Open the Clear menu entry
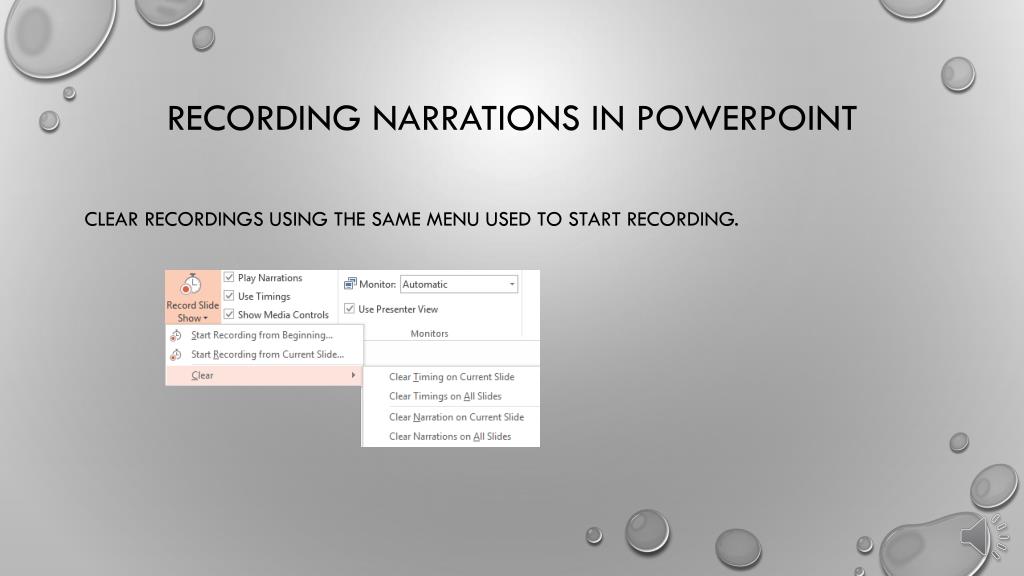Image resolution: width=1024 pixels, height=576 pixels. point(264,376)
